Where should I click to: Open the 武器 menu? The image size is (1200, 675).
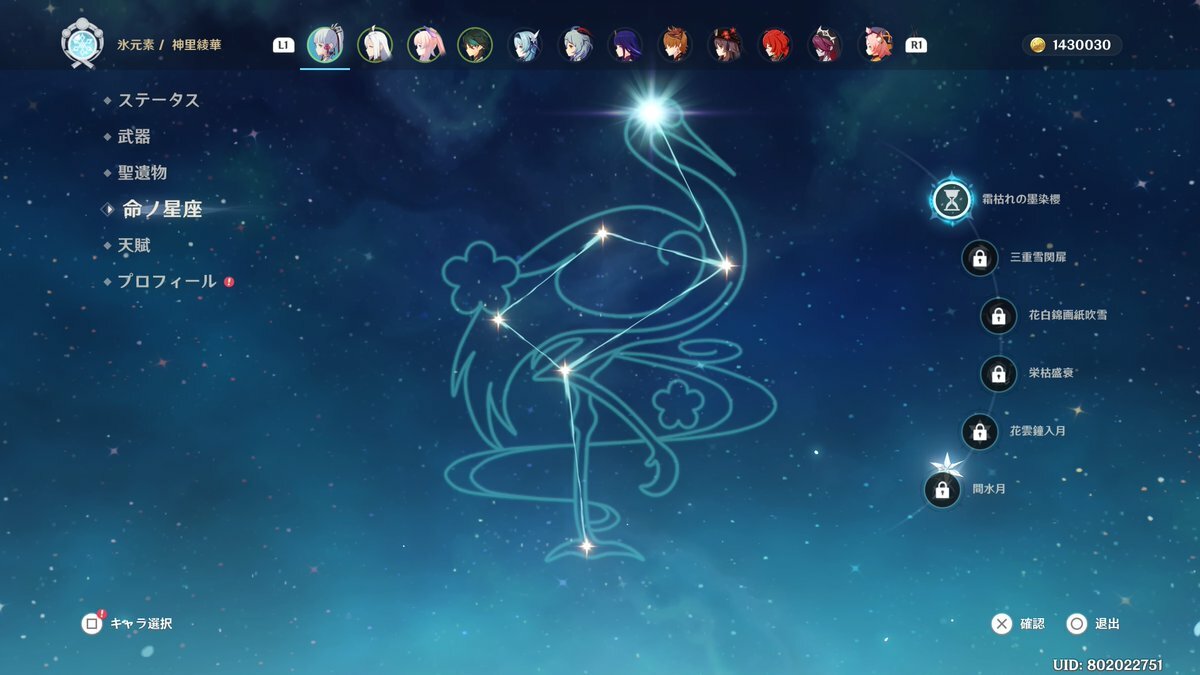pyautogui.click(x=134, y=136)
